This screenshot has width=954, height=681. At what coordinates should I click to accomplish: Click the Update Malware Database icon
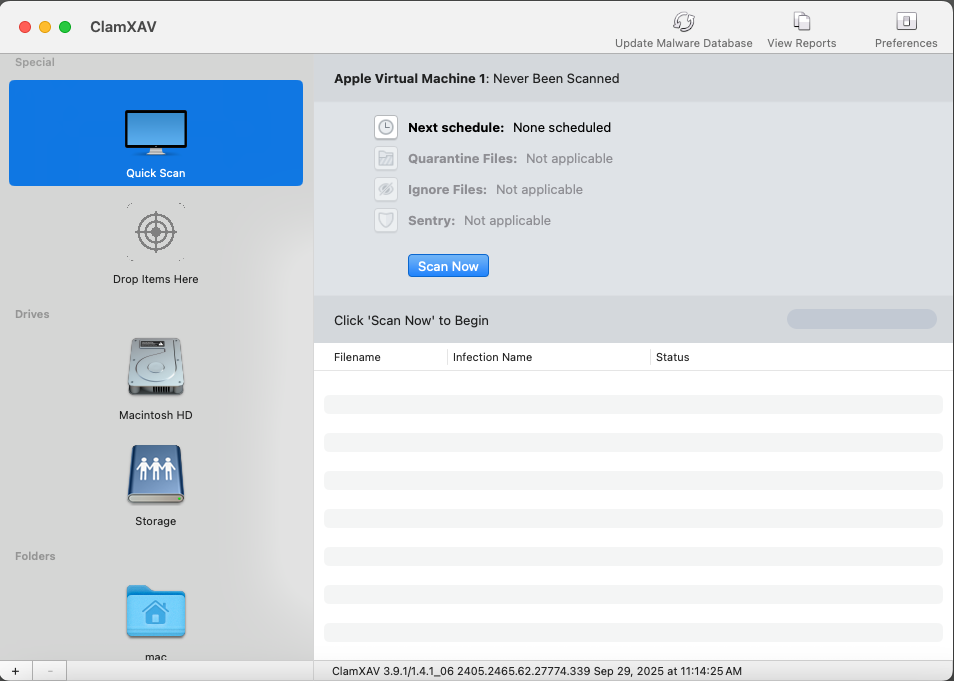[x=683, y=22]
